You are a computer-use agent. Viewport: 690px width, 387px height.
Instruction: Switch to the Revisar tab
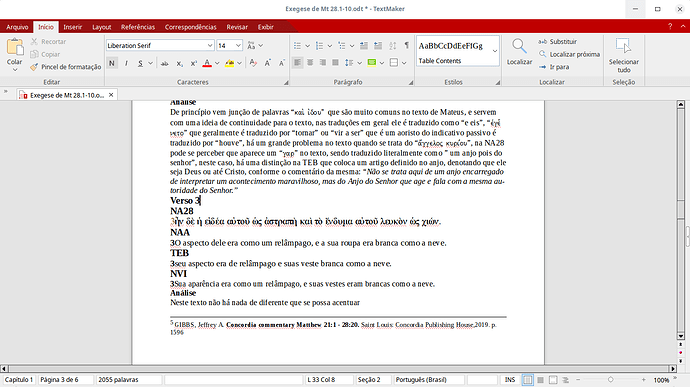click(x=237, y=27)
